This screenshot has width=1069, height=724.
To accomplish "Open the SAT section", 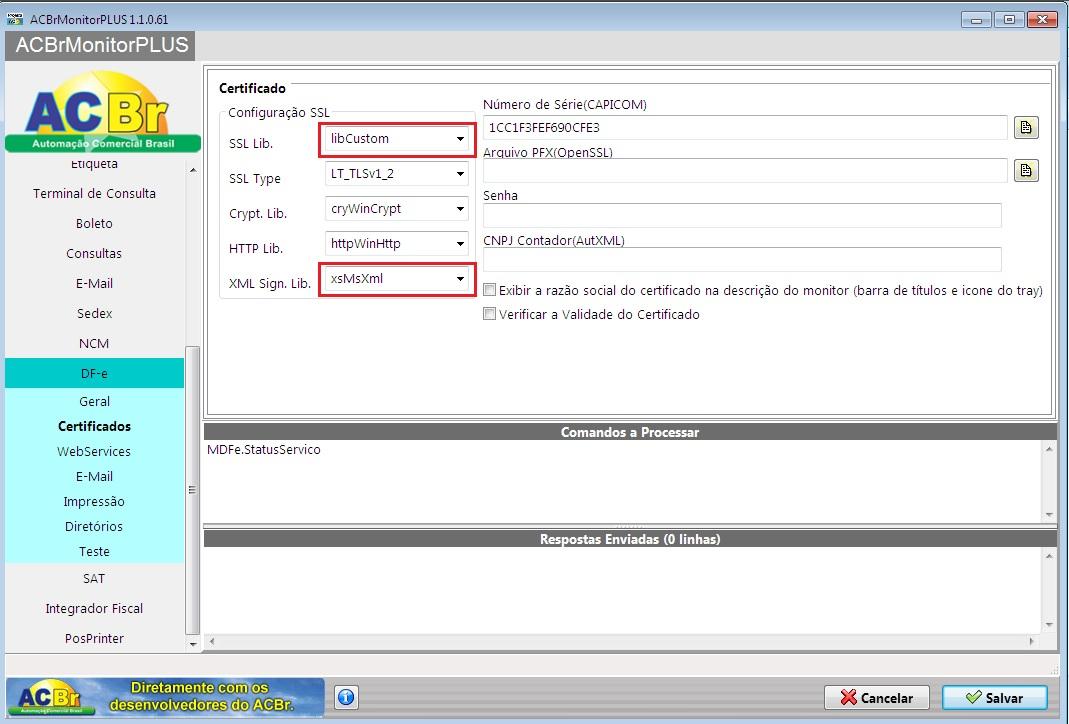I will [x=94, y=579].
